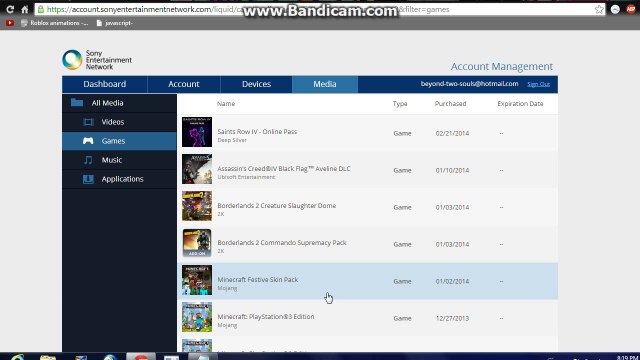Open Minecraft PlayStation 3 Edition thumbnail
Image resolution: width=640 pixels, height=360 pixels.
tap(197, 317)
